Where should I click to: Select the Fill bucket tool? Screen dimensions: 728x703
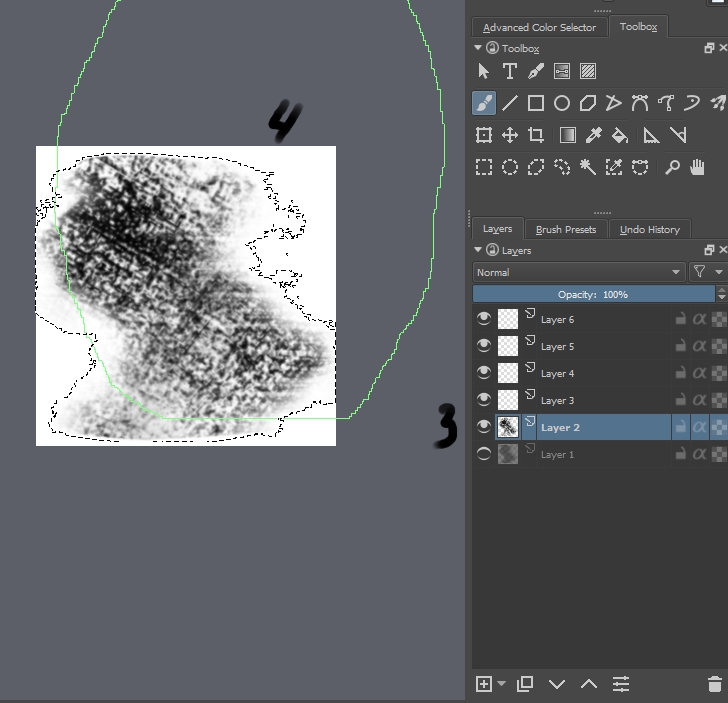pos(620,135)
